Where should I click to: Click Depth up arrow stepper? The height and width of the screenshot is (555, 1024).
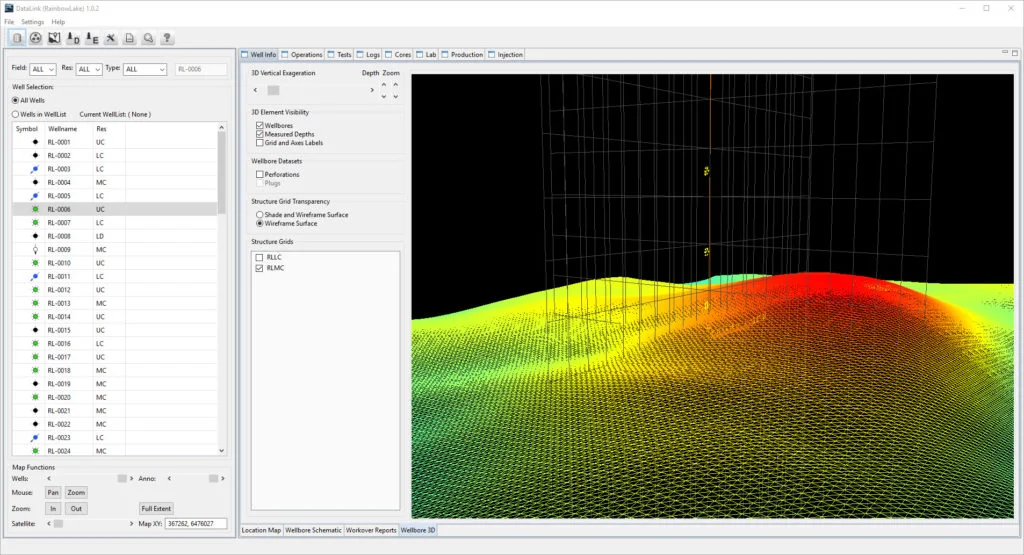point(383,85)
